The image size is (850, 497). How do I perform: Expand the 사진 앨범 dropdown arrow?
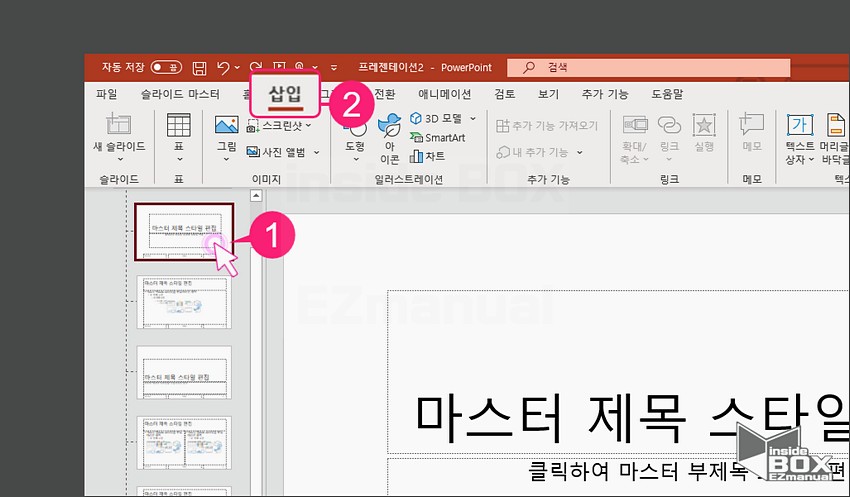pos(317,152)
